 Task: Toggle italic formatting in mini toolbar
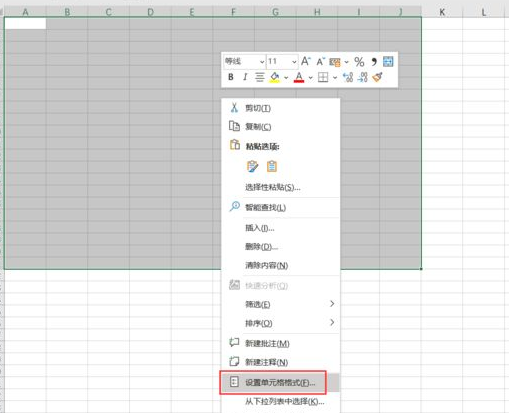pos(245,77)
